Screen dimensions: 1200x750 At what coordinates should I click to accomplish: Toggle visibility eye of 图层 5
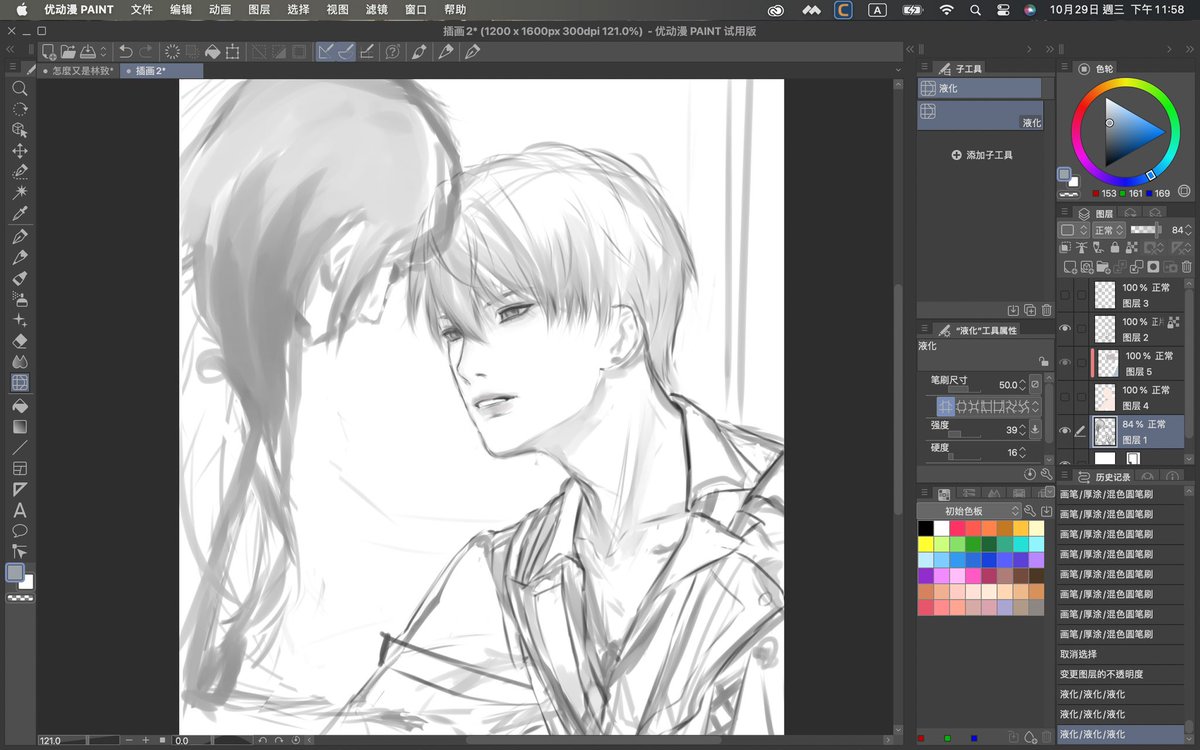point(1065,363)
